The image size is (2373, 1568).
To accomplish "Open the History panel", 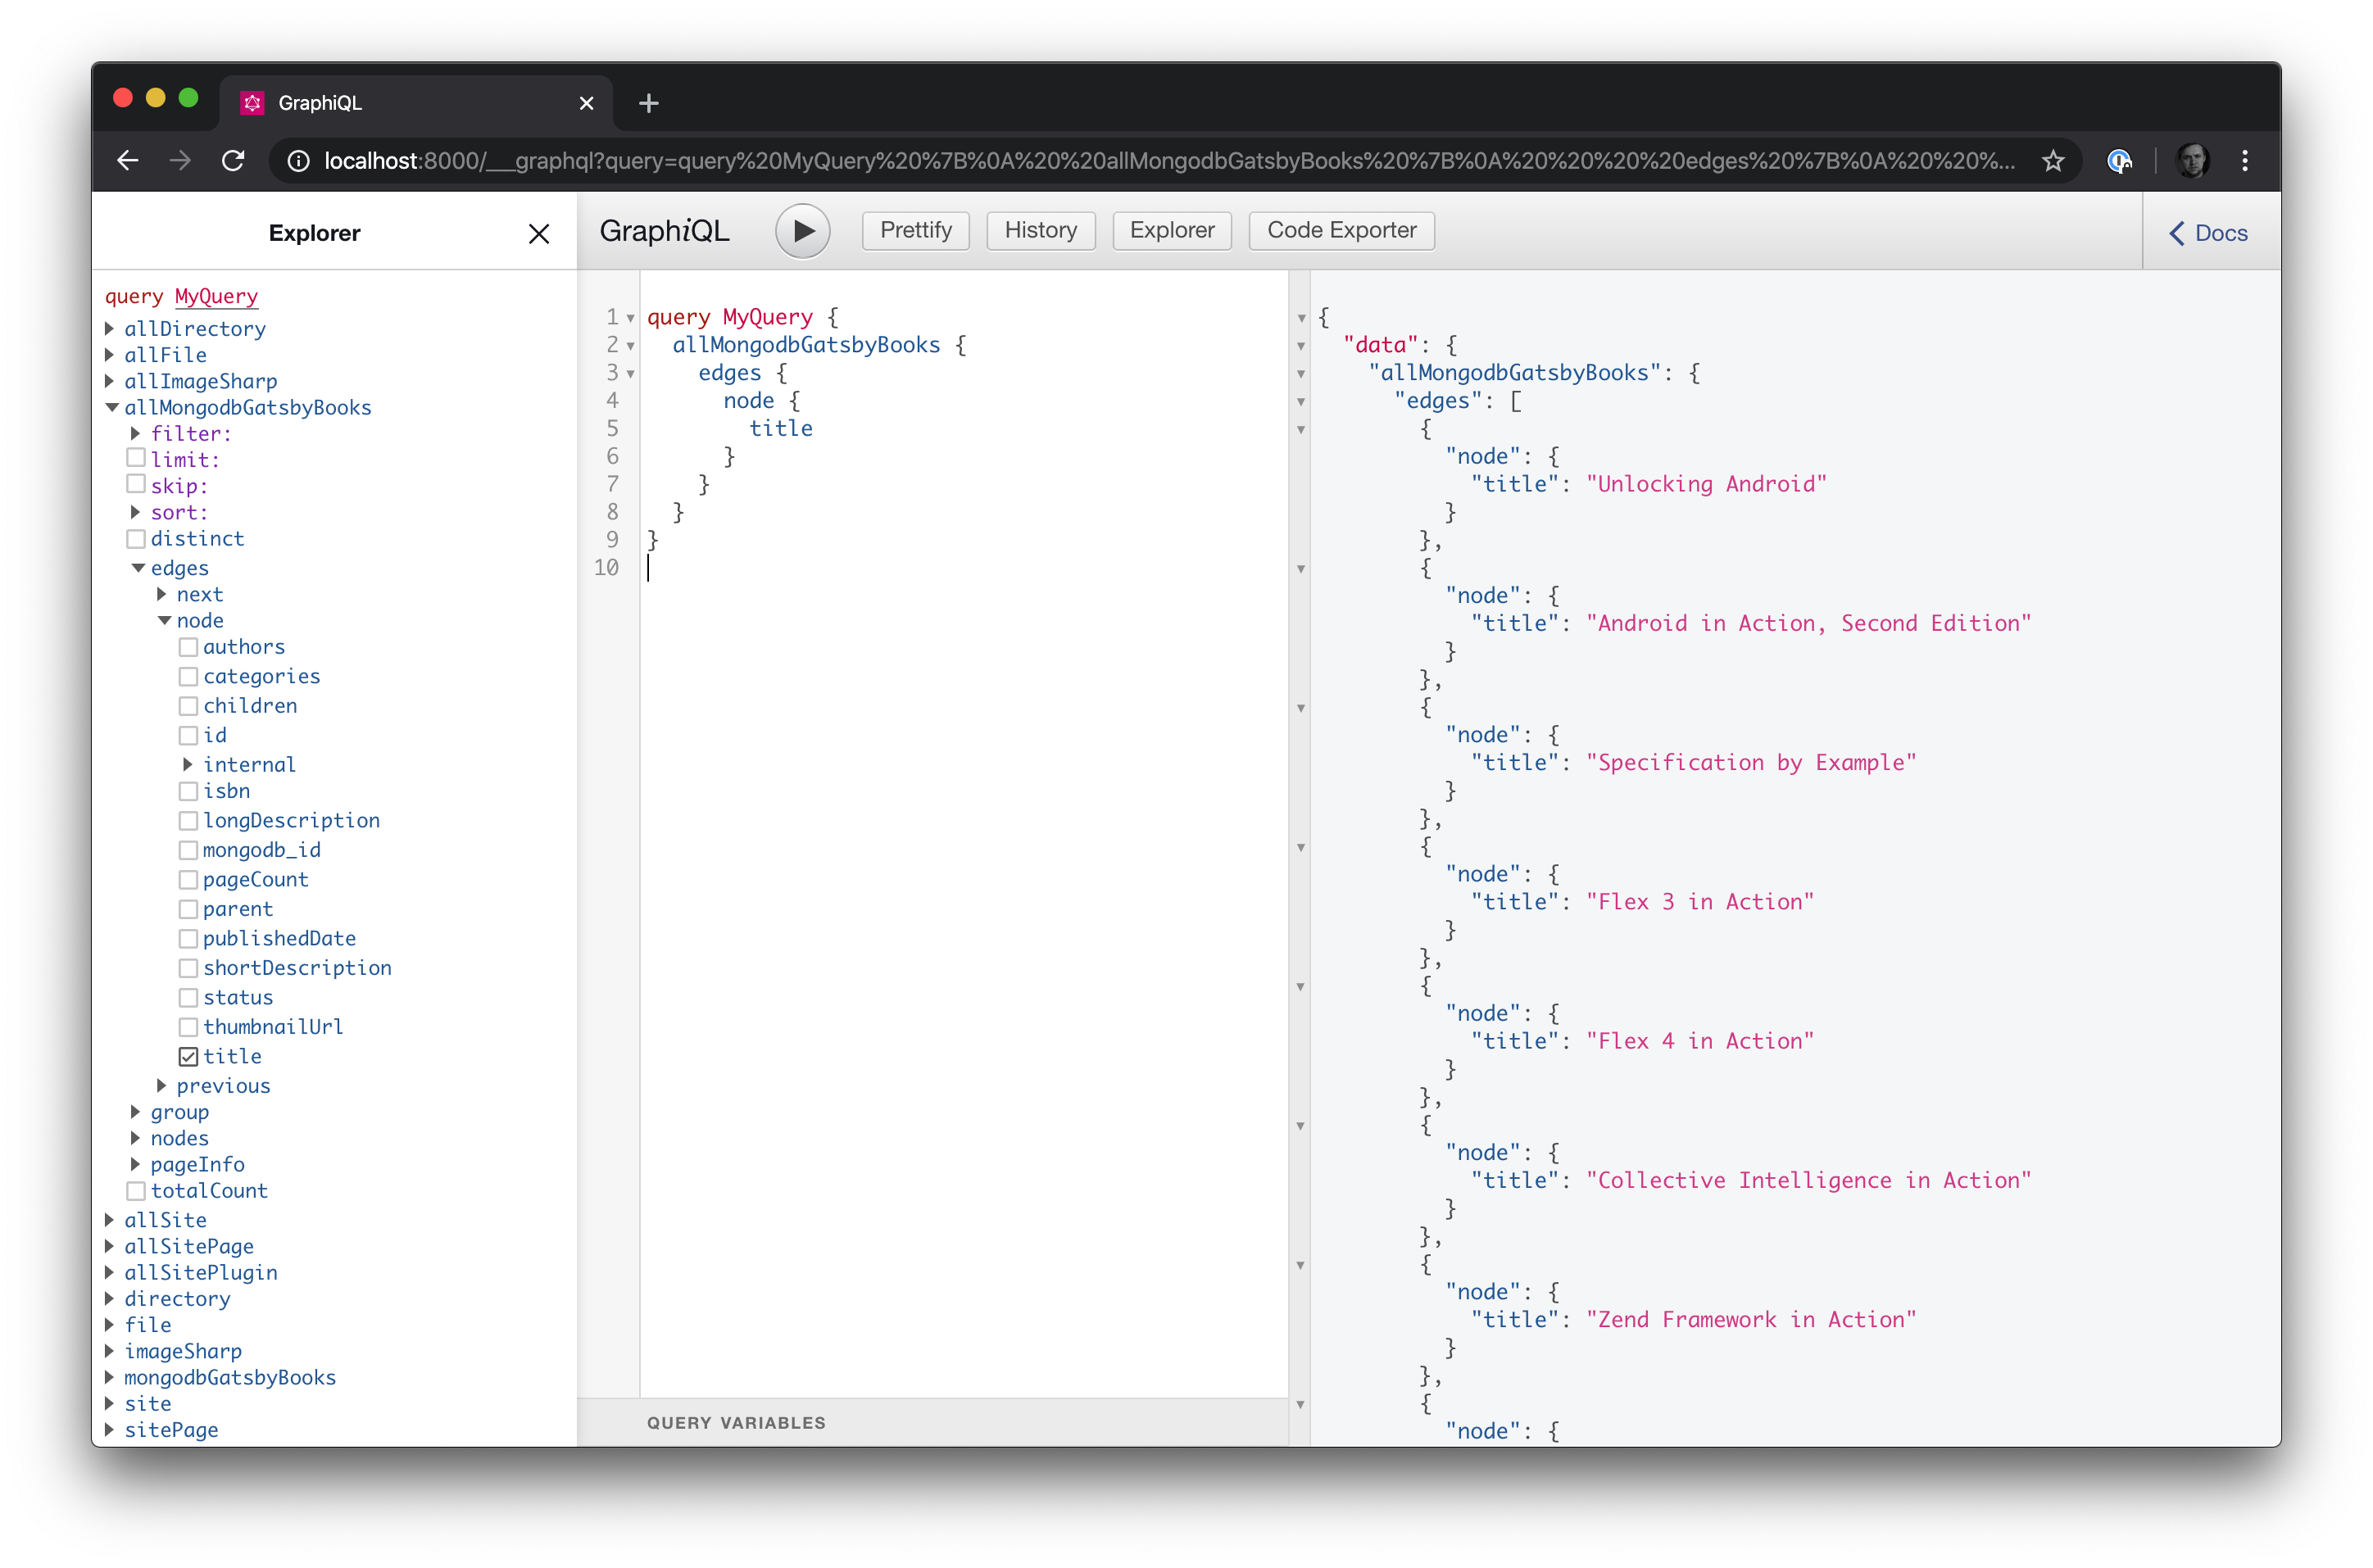I will [1040, 229].
